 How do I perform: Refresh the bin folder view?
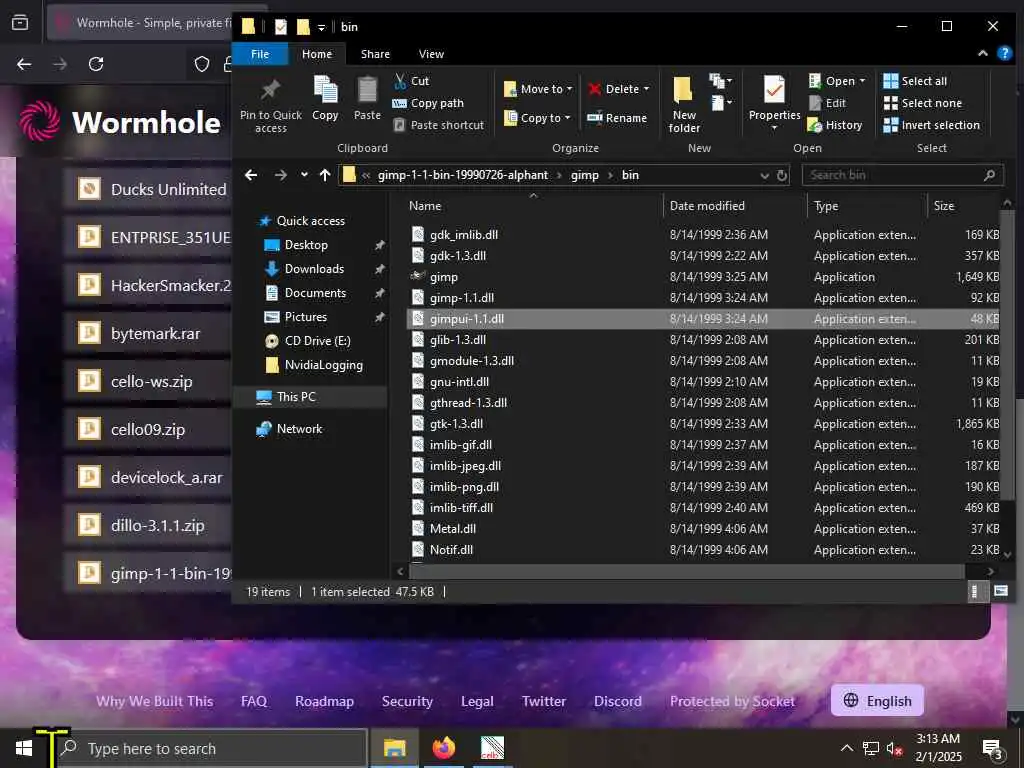click(x=781, y=175)
